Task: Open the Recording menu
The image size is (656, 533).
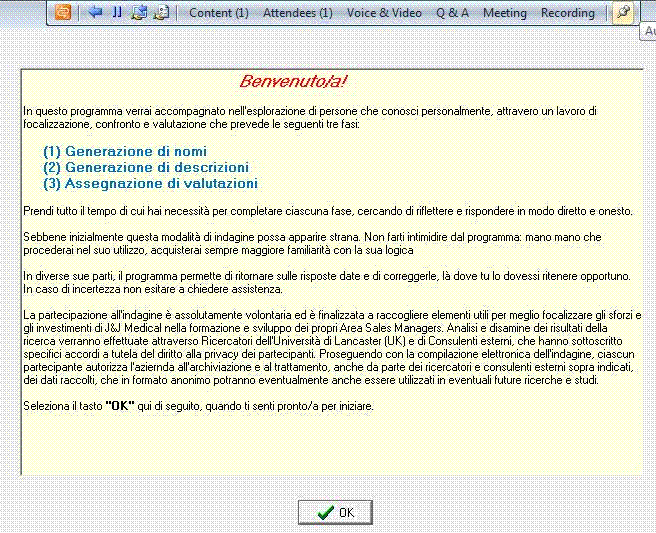Action: [568, 13]
